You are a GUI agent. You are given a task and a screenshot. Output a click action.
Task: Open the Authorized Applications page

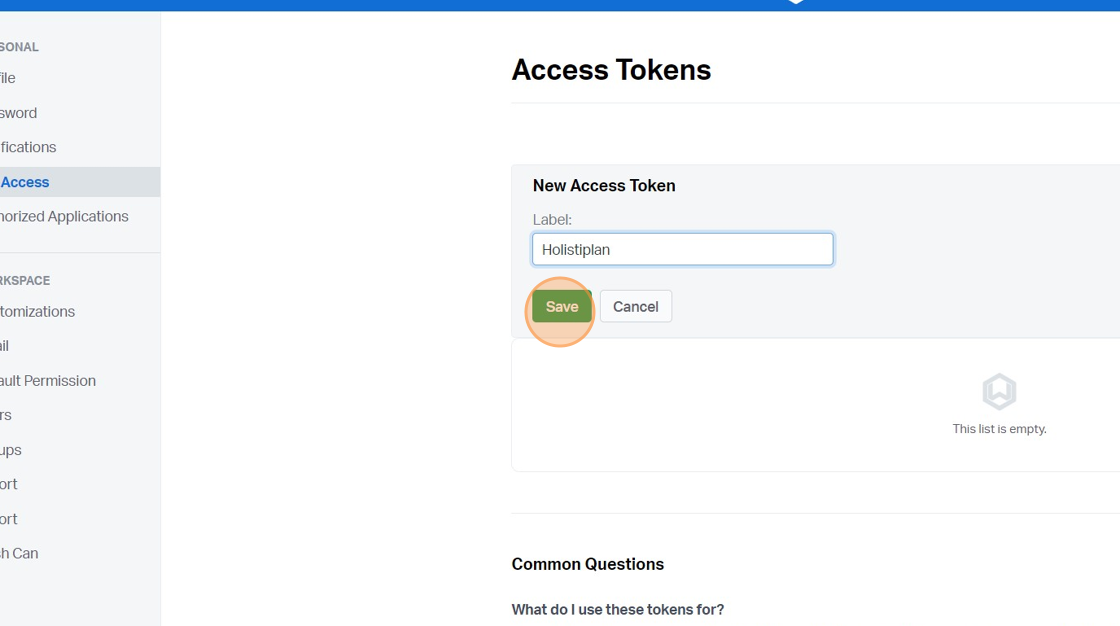coord(64,216)
